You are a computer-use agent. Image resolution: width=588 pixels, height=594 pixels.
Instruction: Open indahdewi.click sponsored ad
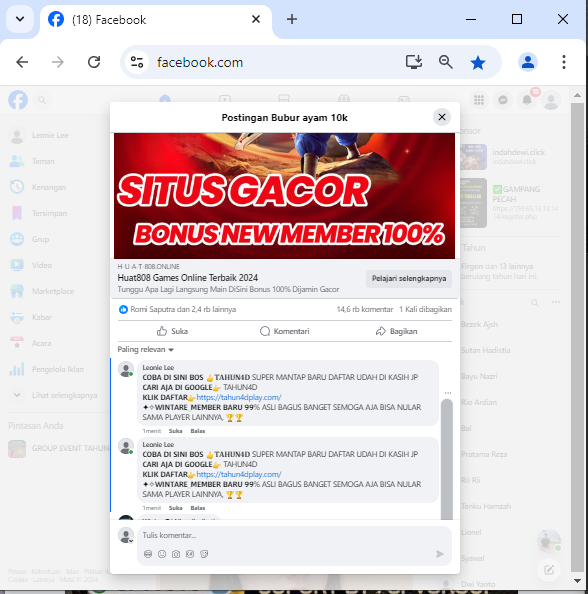click(511, 156)
